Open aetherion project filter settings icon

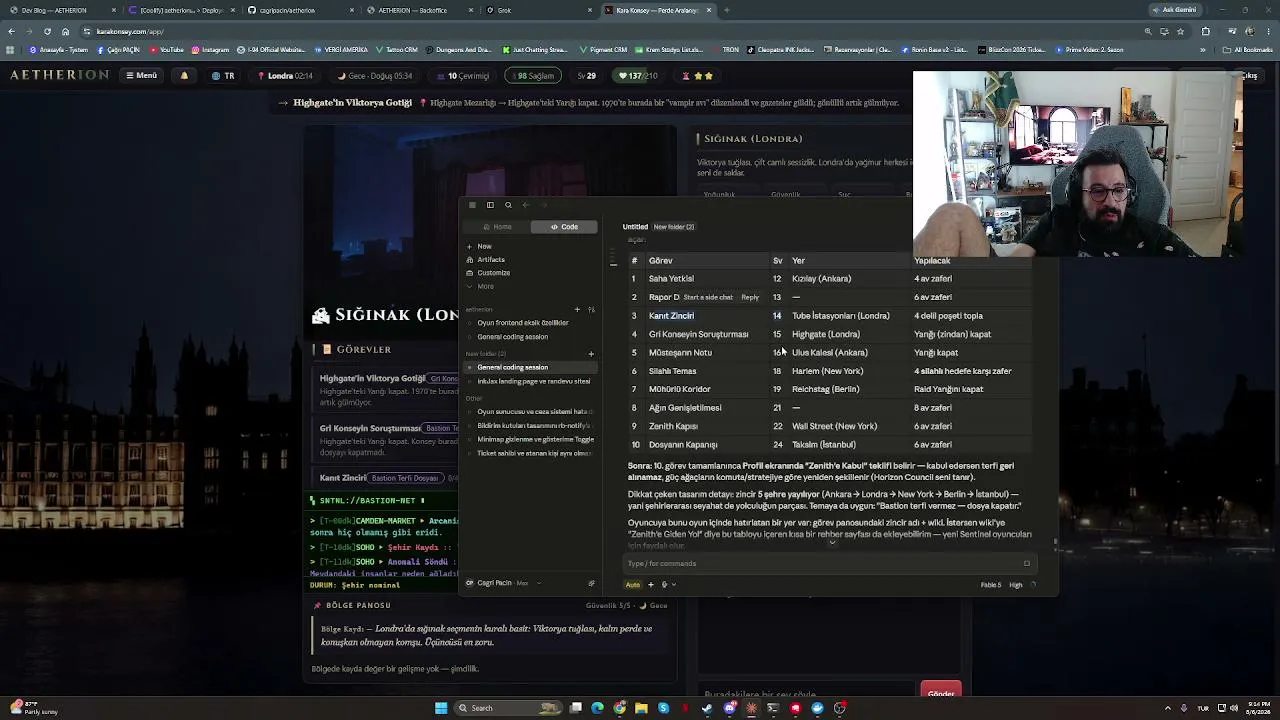click(x=591, y=310)
